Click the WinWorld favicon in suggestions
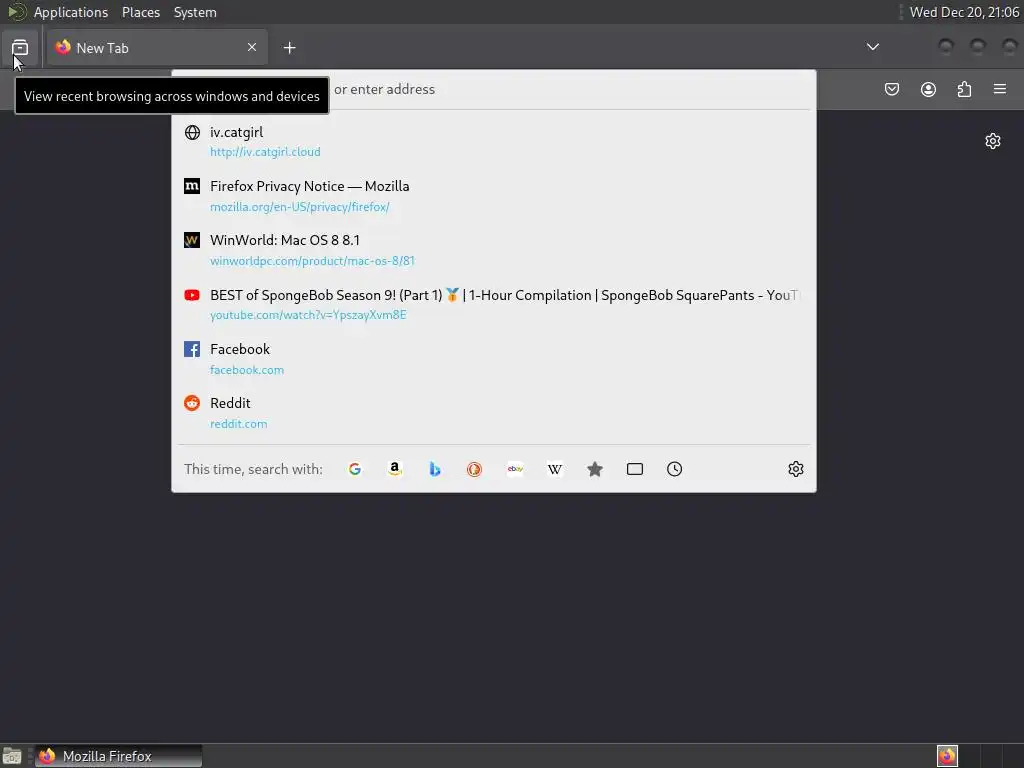The width and height of the screenshot is (1024, 768). click(192, 240)
